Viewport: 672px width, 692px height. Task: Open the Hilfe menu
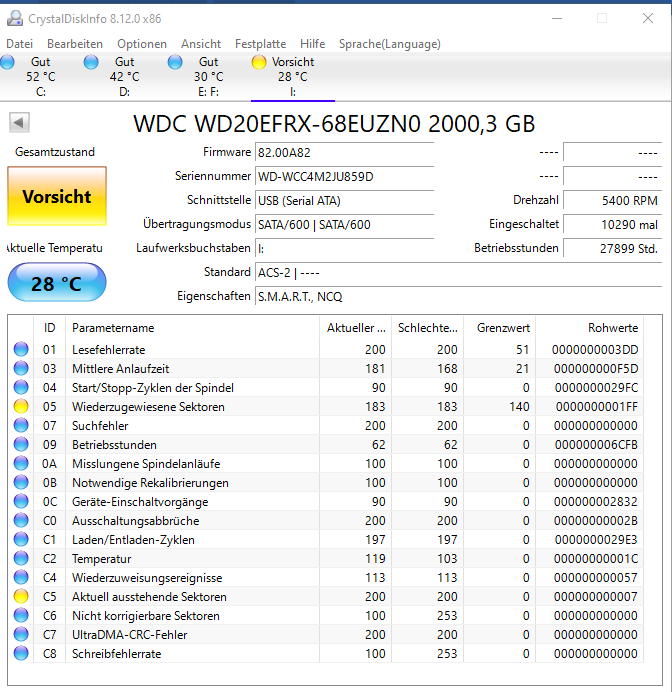(x=312, y=44)
